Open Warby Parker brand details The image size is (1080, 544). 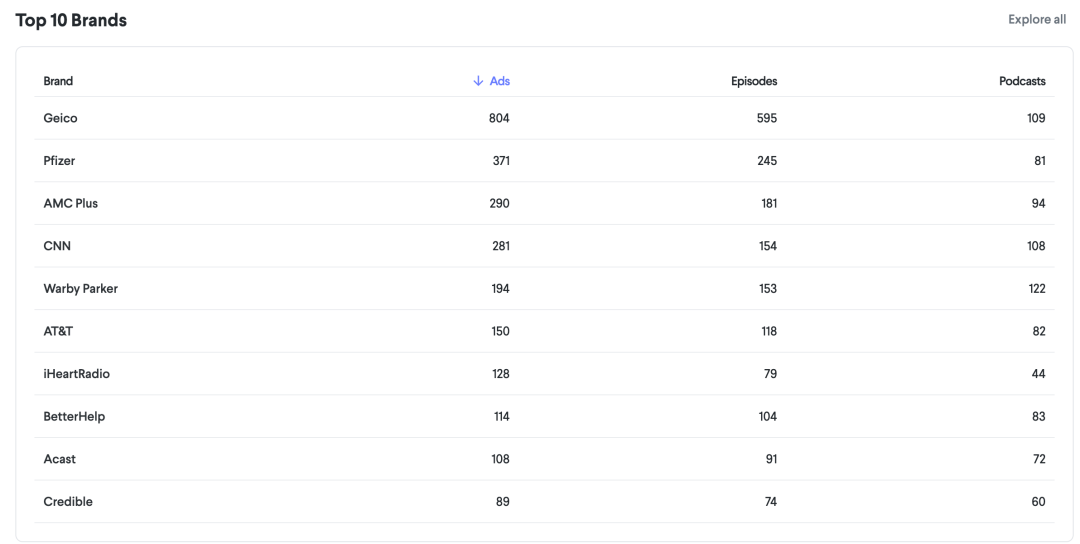(81, 289)
